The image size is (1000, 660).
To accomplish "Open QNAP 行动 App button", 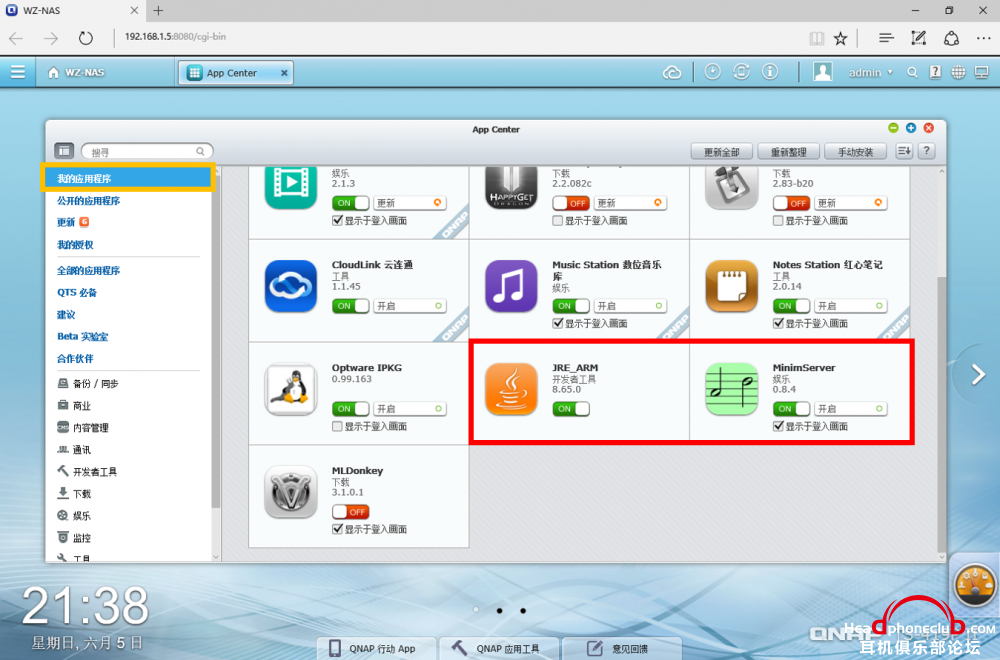I will pyautogui.click(x=377, y=648).
